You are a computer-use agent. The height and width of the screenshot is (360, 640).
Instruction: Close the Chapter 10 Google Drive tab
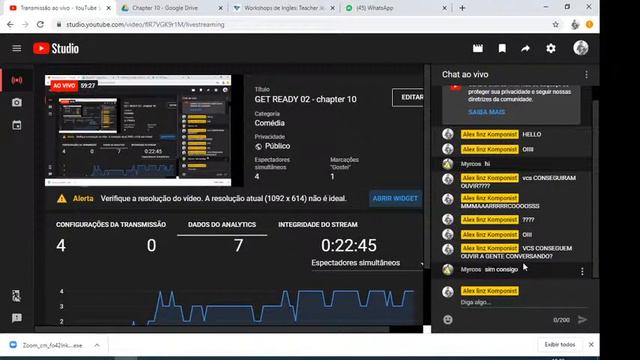coord(220,8)
